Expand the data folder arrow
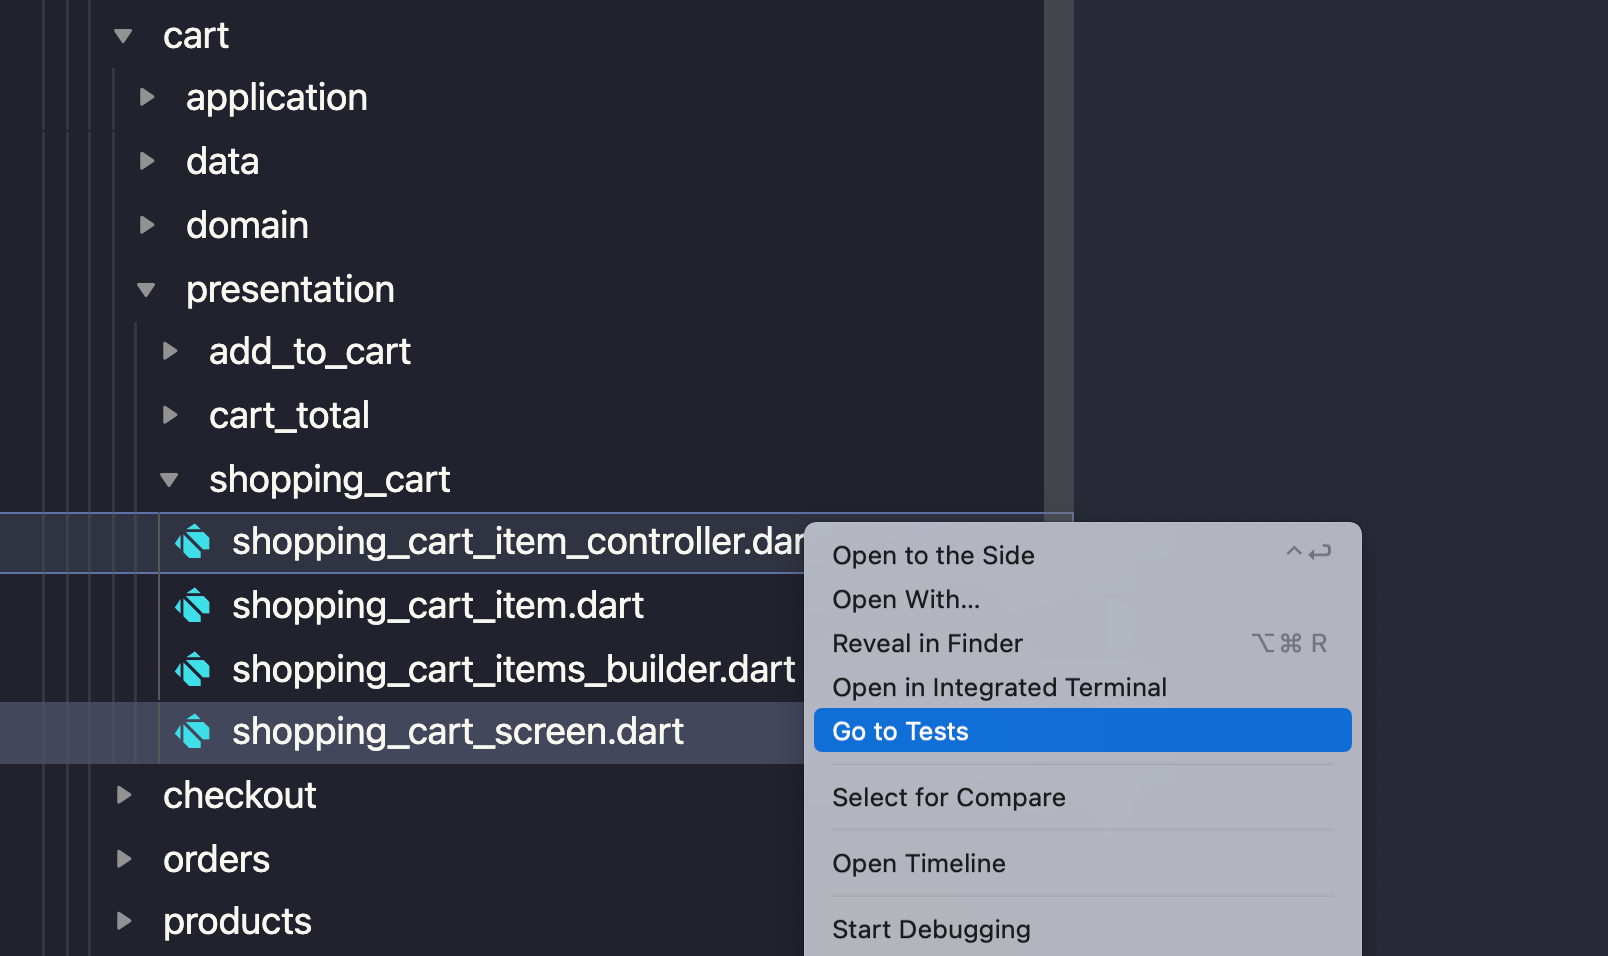Image resolution: width=1608 pixels, height=956 pixels. (147, 161)
